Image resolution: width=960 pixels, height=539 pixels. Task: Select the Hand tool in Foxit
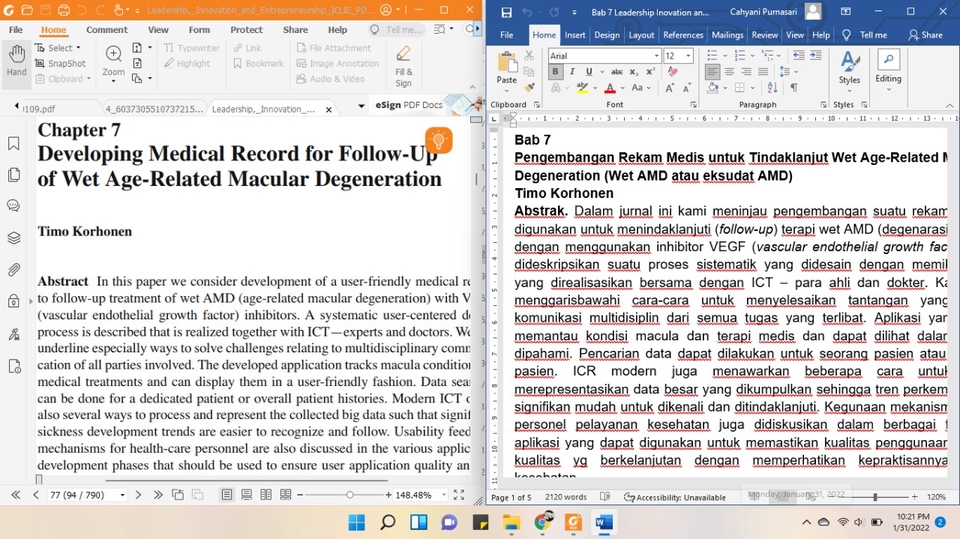[x=17, y=61]
